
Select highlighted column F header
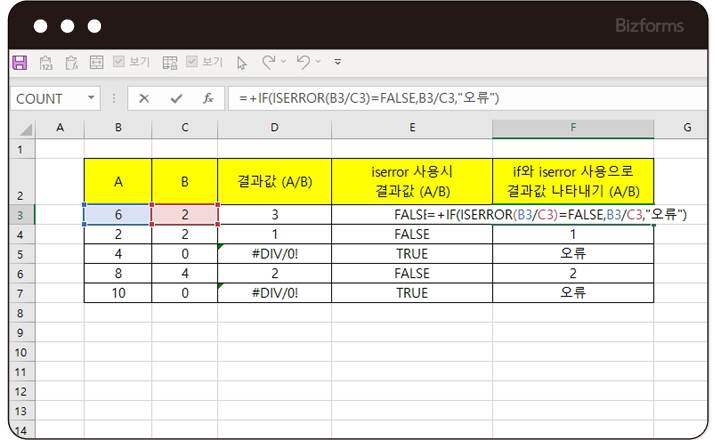pos(573,128)
